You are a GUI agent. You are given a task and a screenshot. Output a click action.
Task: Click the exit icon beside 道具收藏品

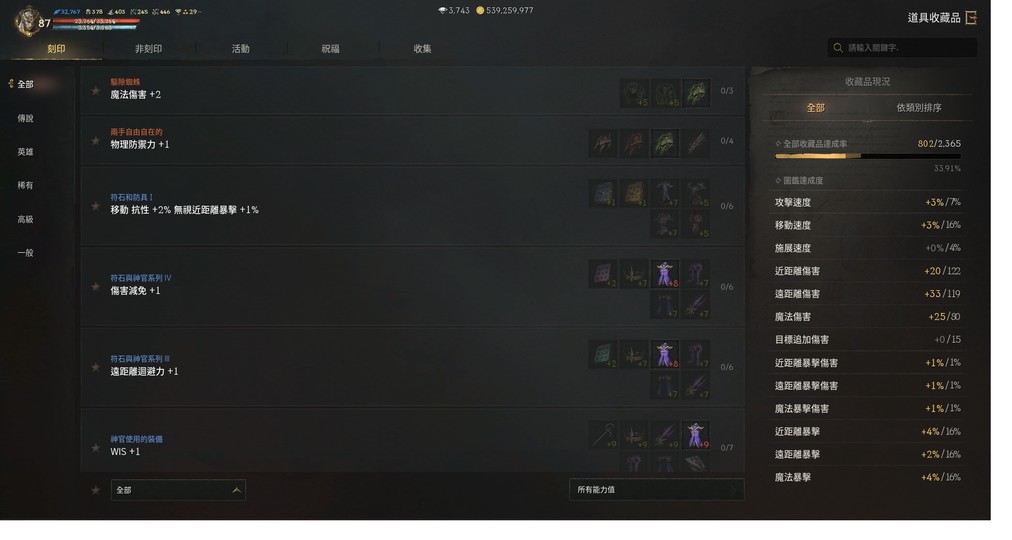[971, 17]
